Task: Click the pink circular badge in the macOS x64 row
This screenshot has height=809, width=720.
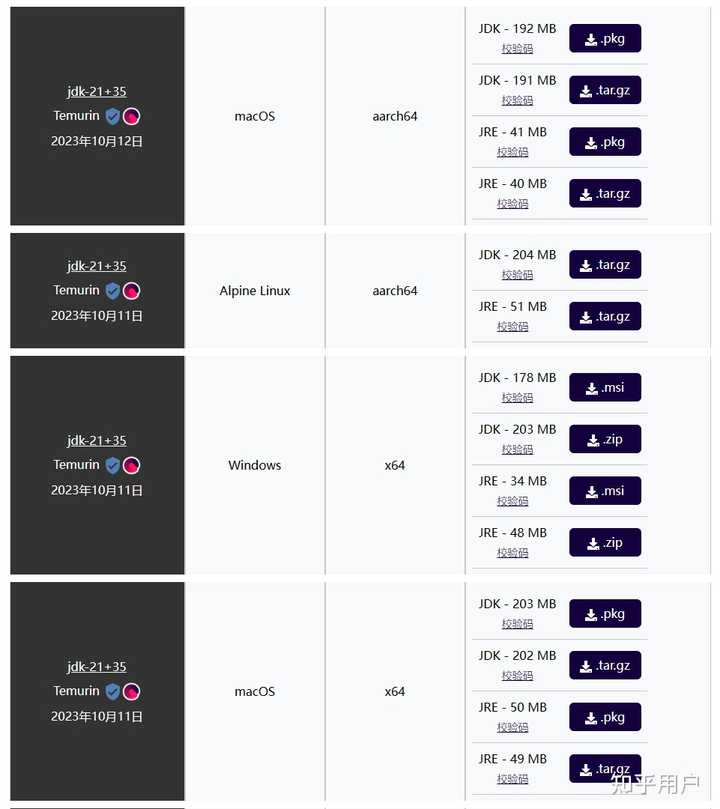Action: (132, 691)
